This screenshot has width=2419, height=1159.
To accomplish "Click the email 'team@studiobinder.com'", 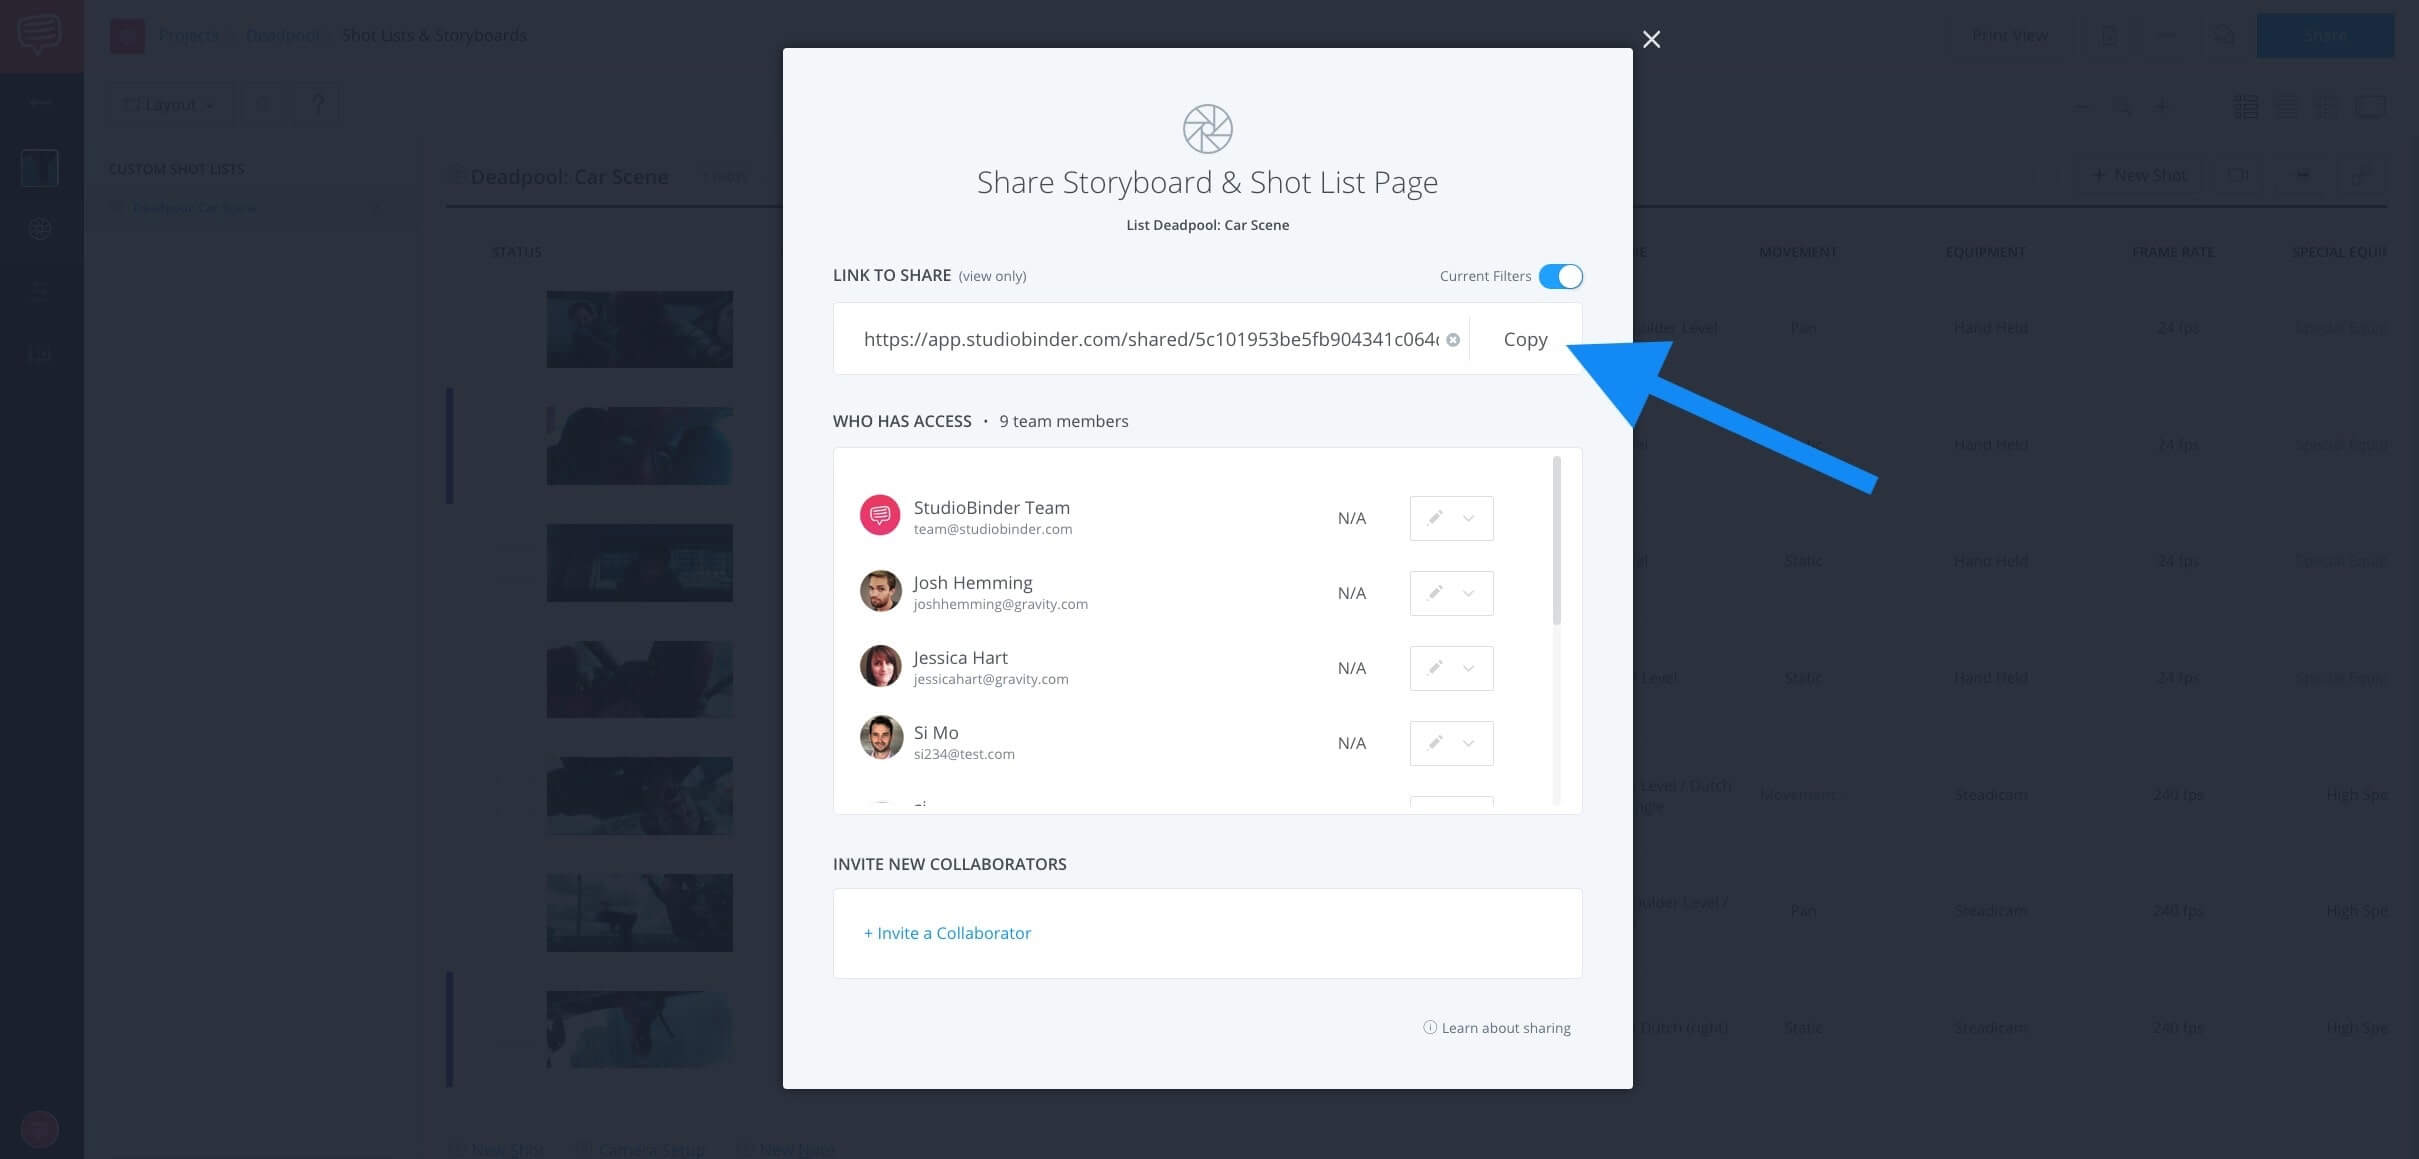I will (992, 529).
